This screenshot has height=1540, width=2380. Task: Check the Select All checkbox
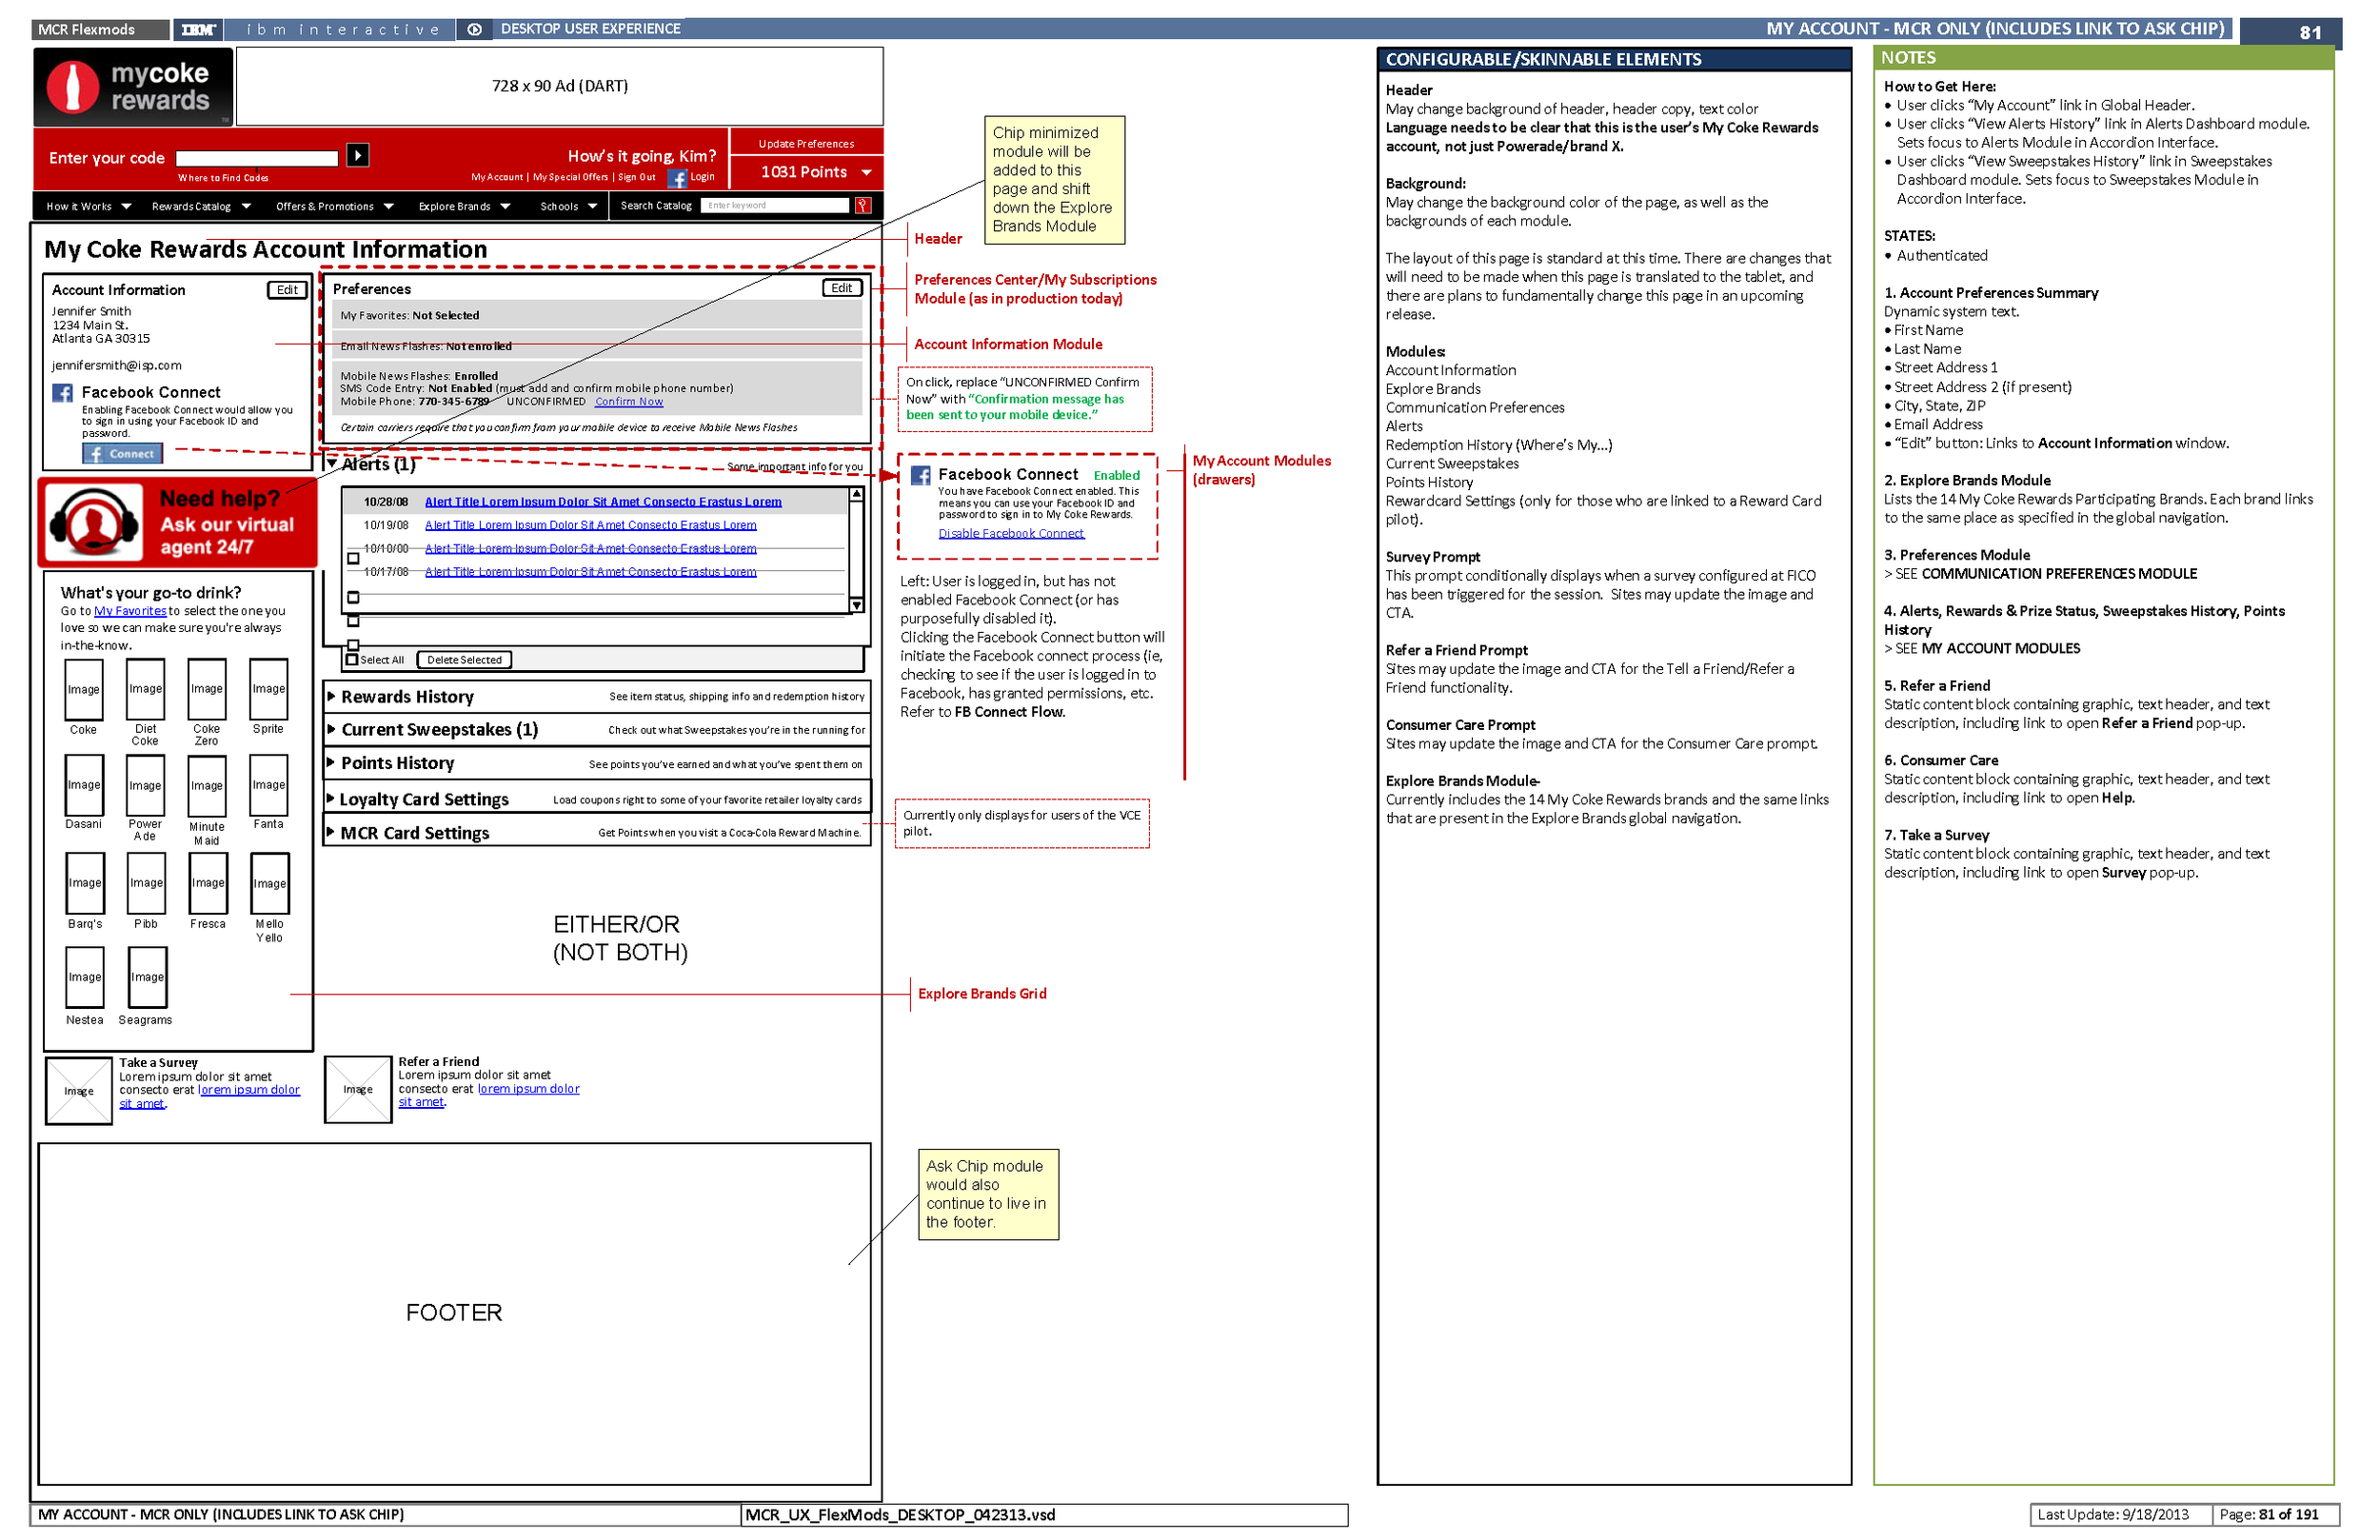[352, 660]
